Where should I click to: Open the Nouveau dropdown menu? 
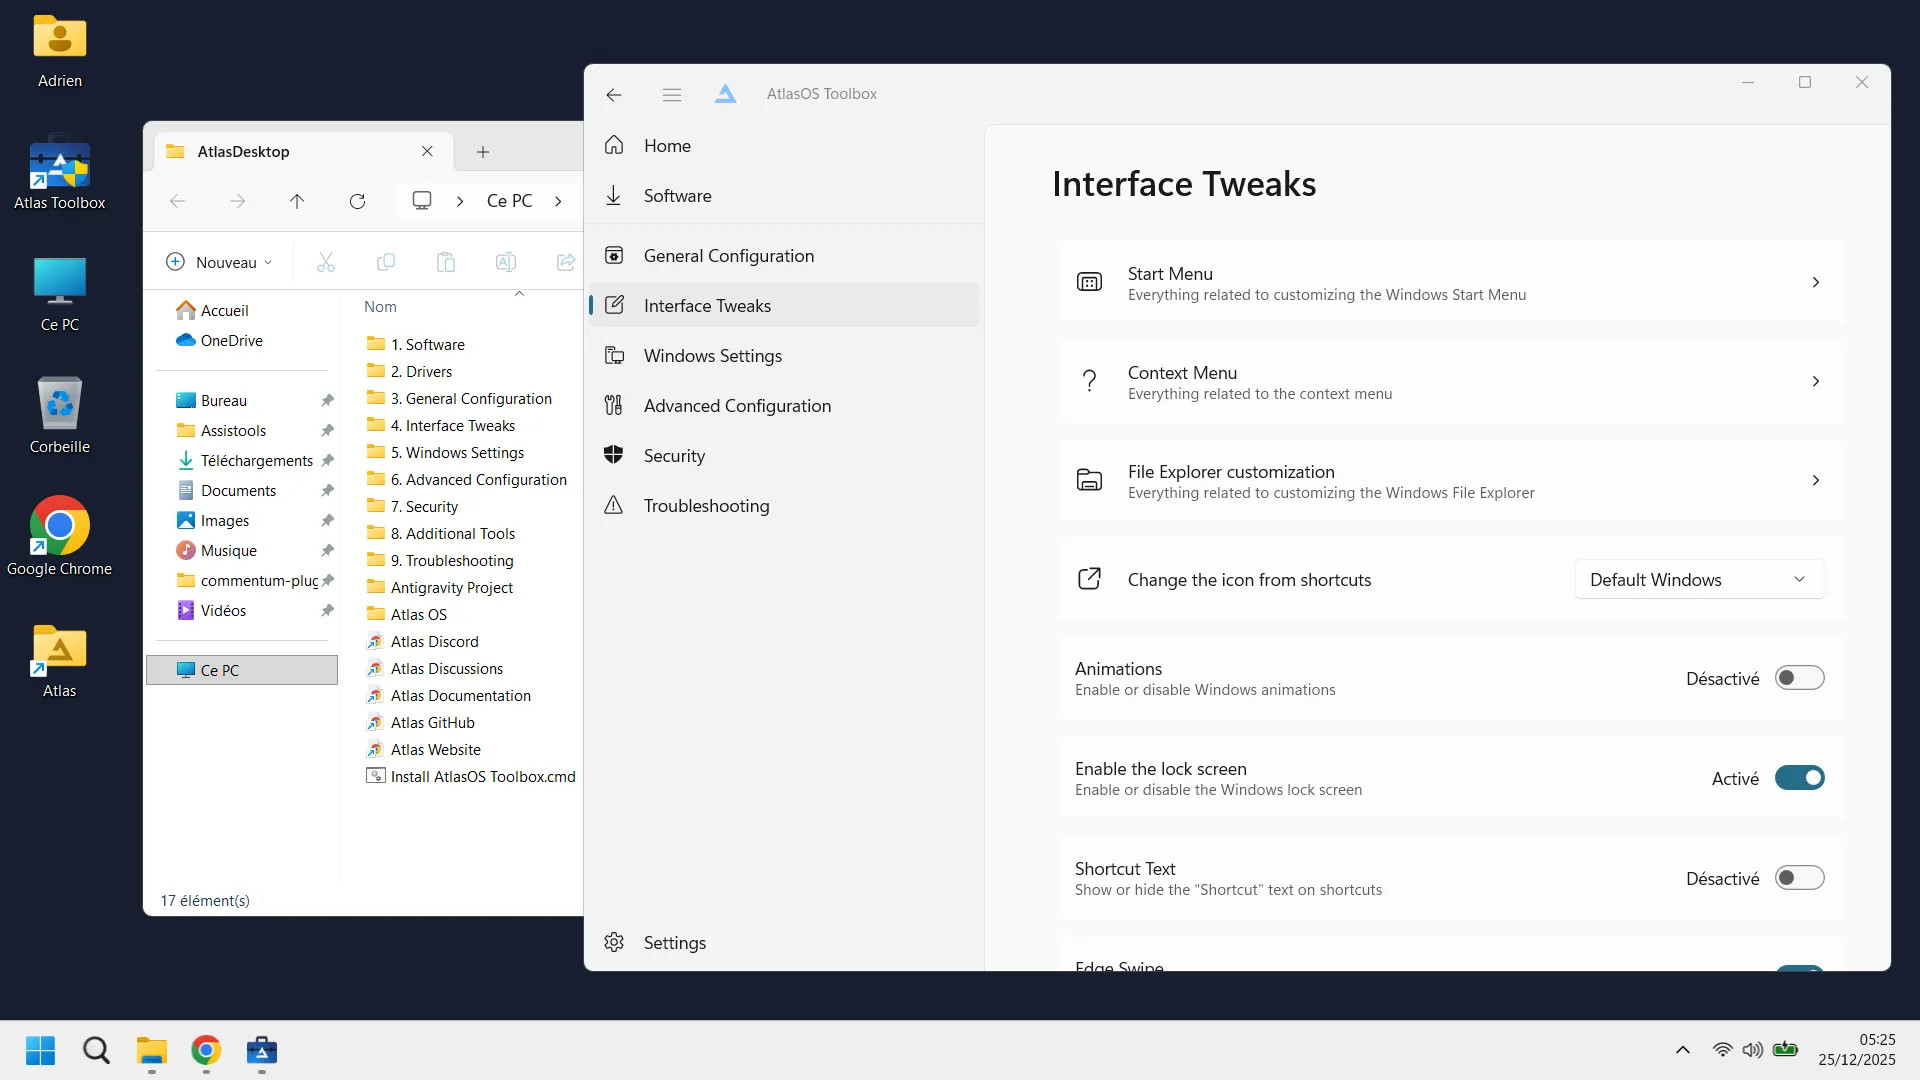220,262
